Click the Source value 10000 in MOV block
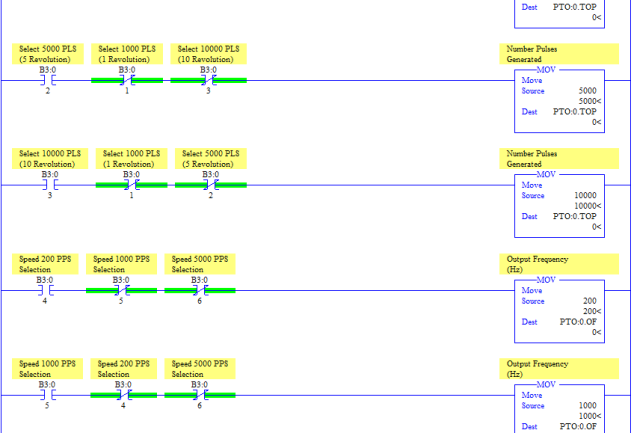 coord(585,195)
